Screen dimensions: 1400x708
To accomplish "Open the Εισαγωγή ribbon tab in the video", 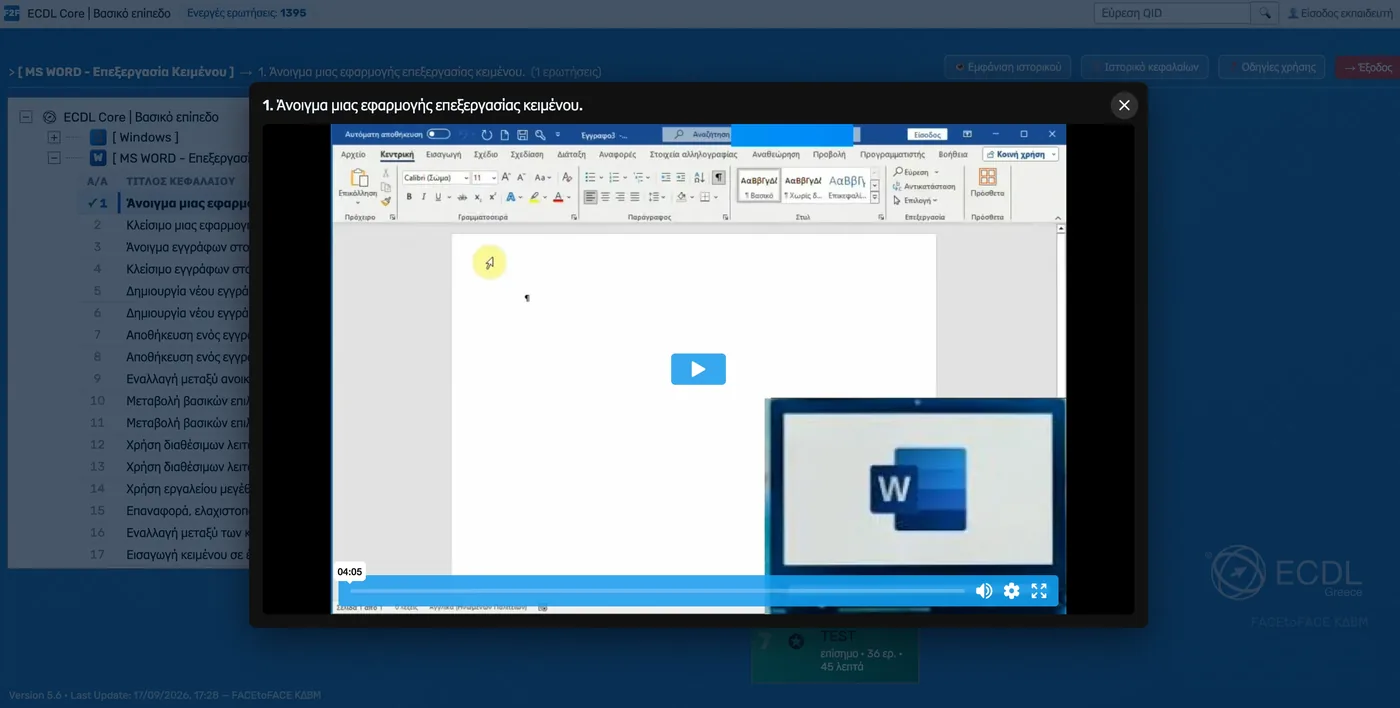I will tap(443, 155).
